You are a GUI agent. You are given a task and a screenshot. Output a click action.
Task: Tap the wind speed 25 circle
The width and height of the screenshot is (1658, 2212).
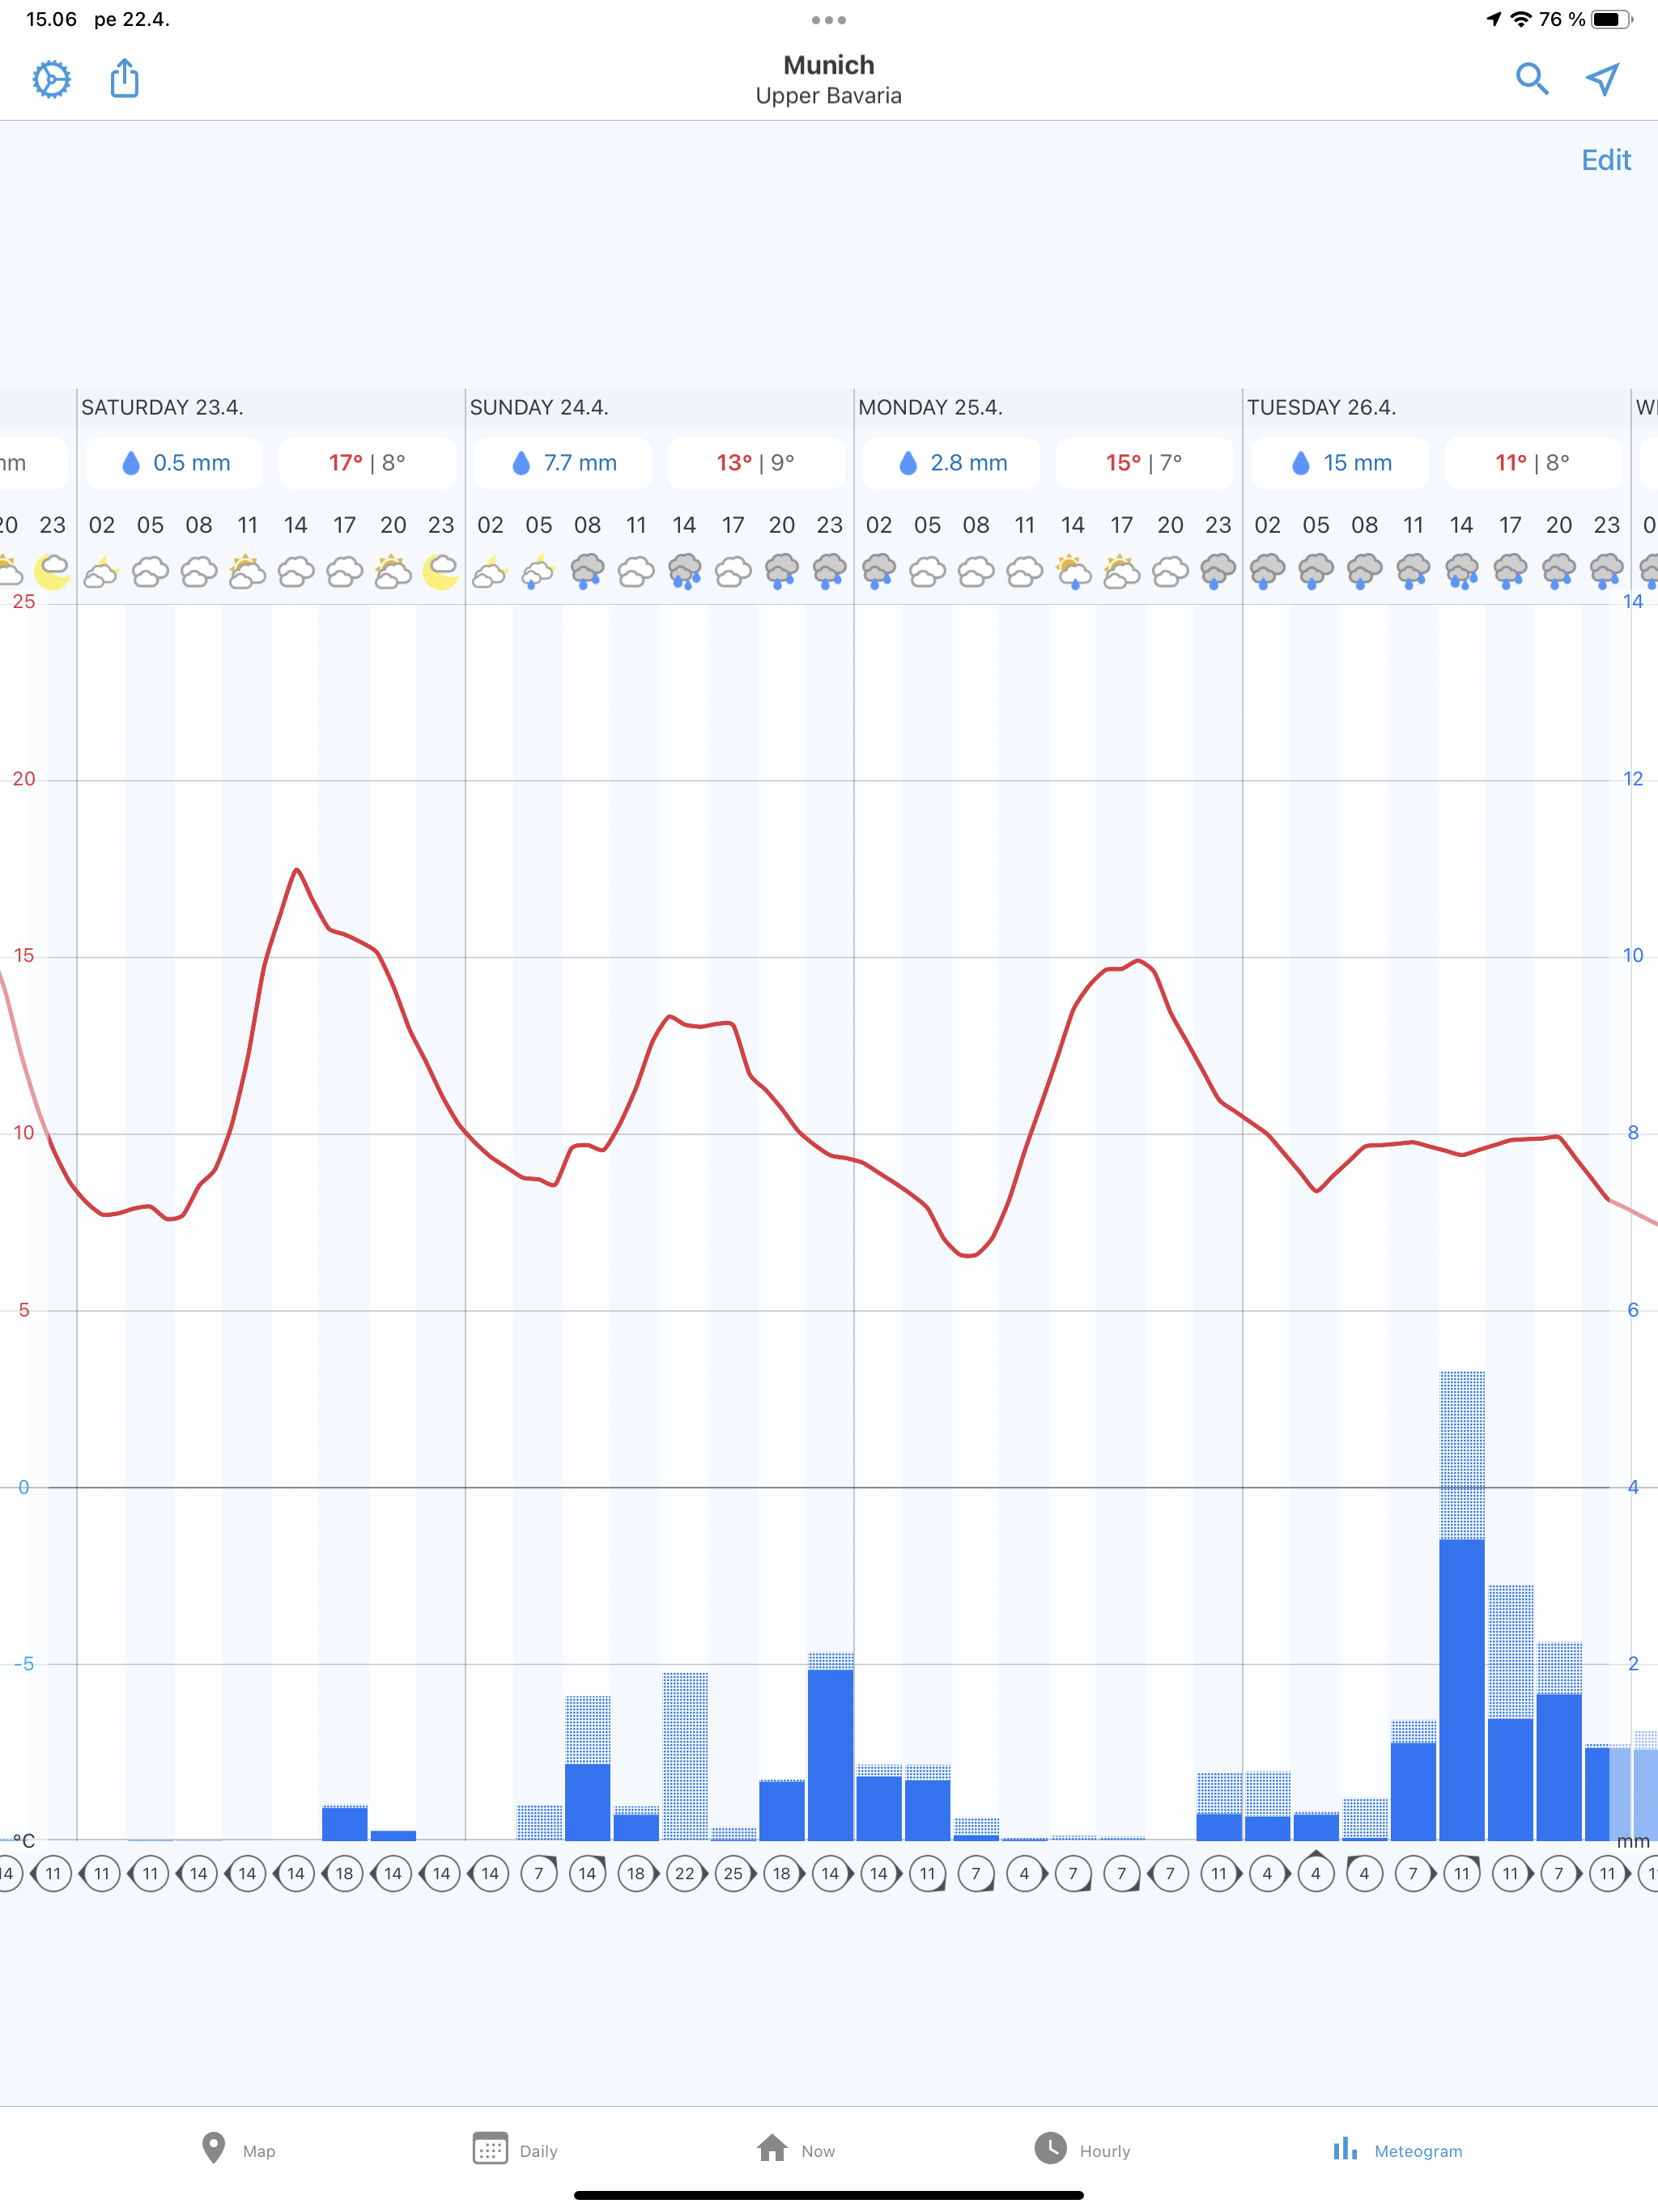(733, 1873)
